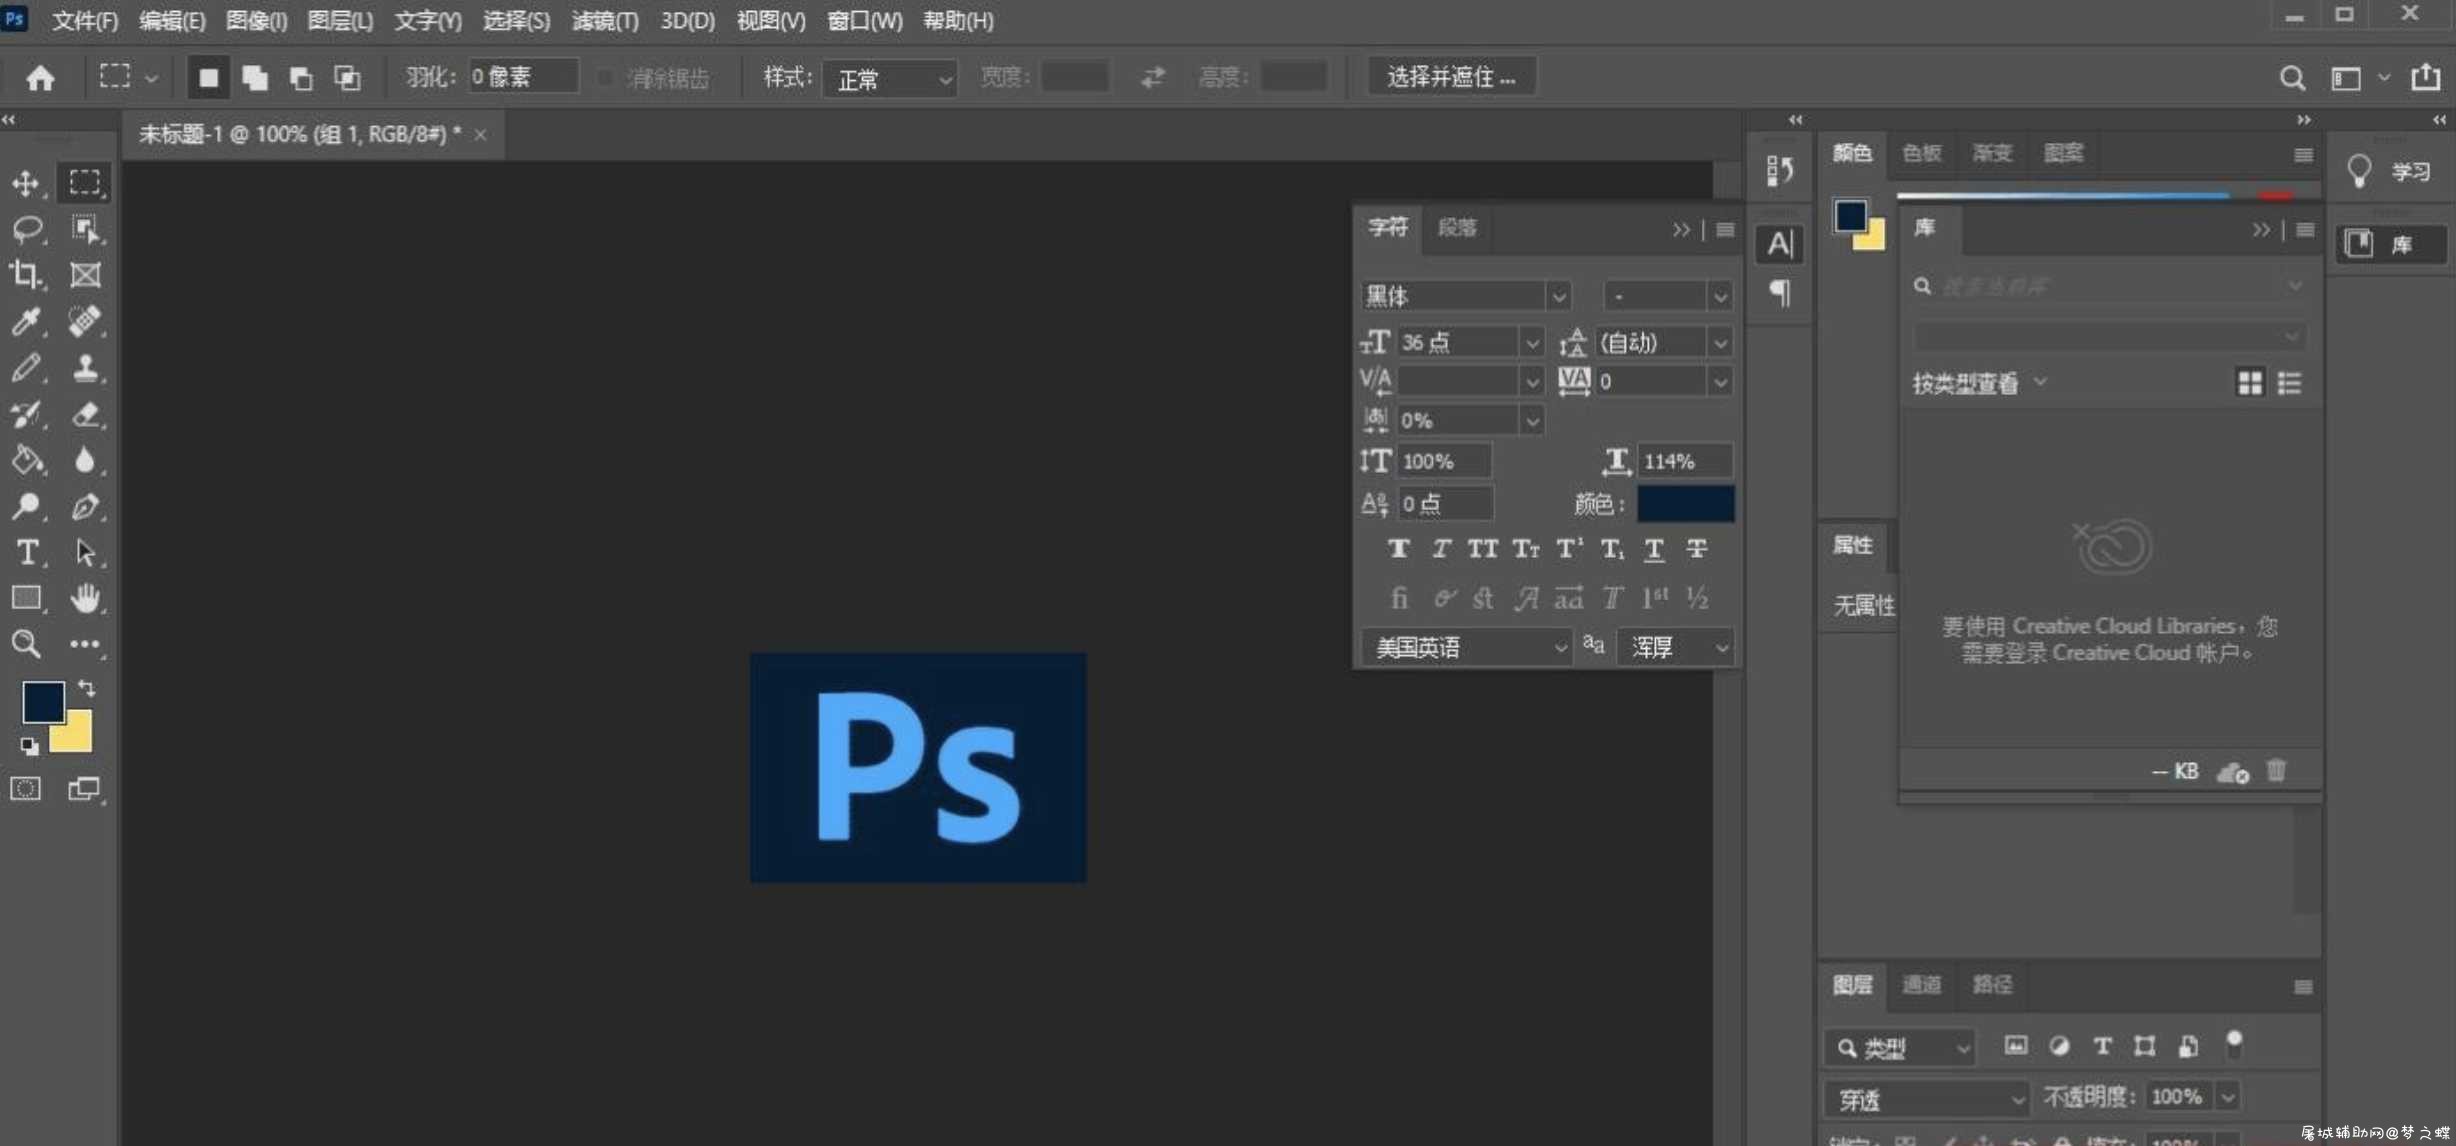Toggle Small Caps in Character panel

coord(1526,548)
